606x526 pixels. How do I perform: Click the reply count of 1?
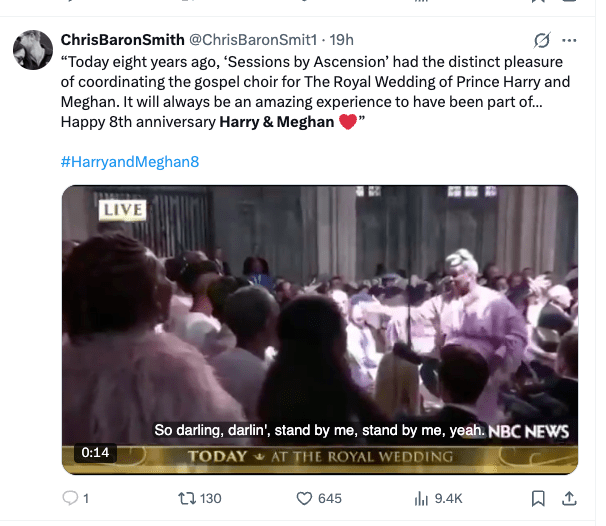[86, 499]
